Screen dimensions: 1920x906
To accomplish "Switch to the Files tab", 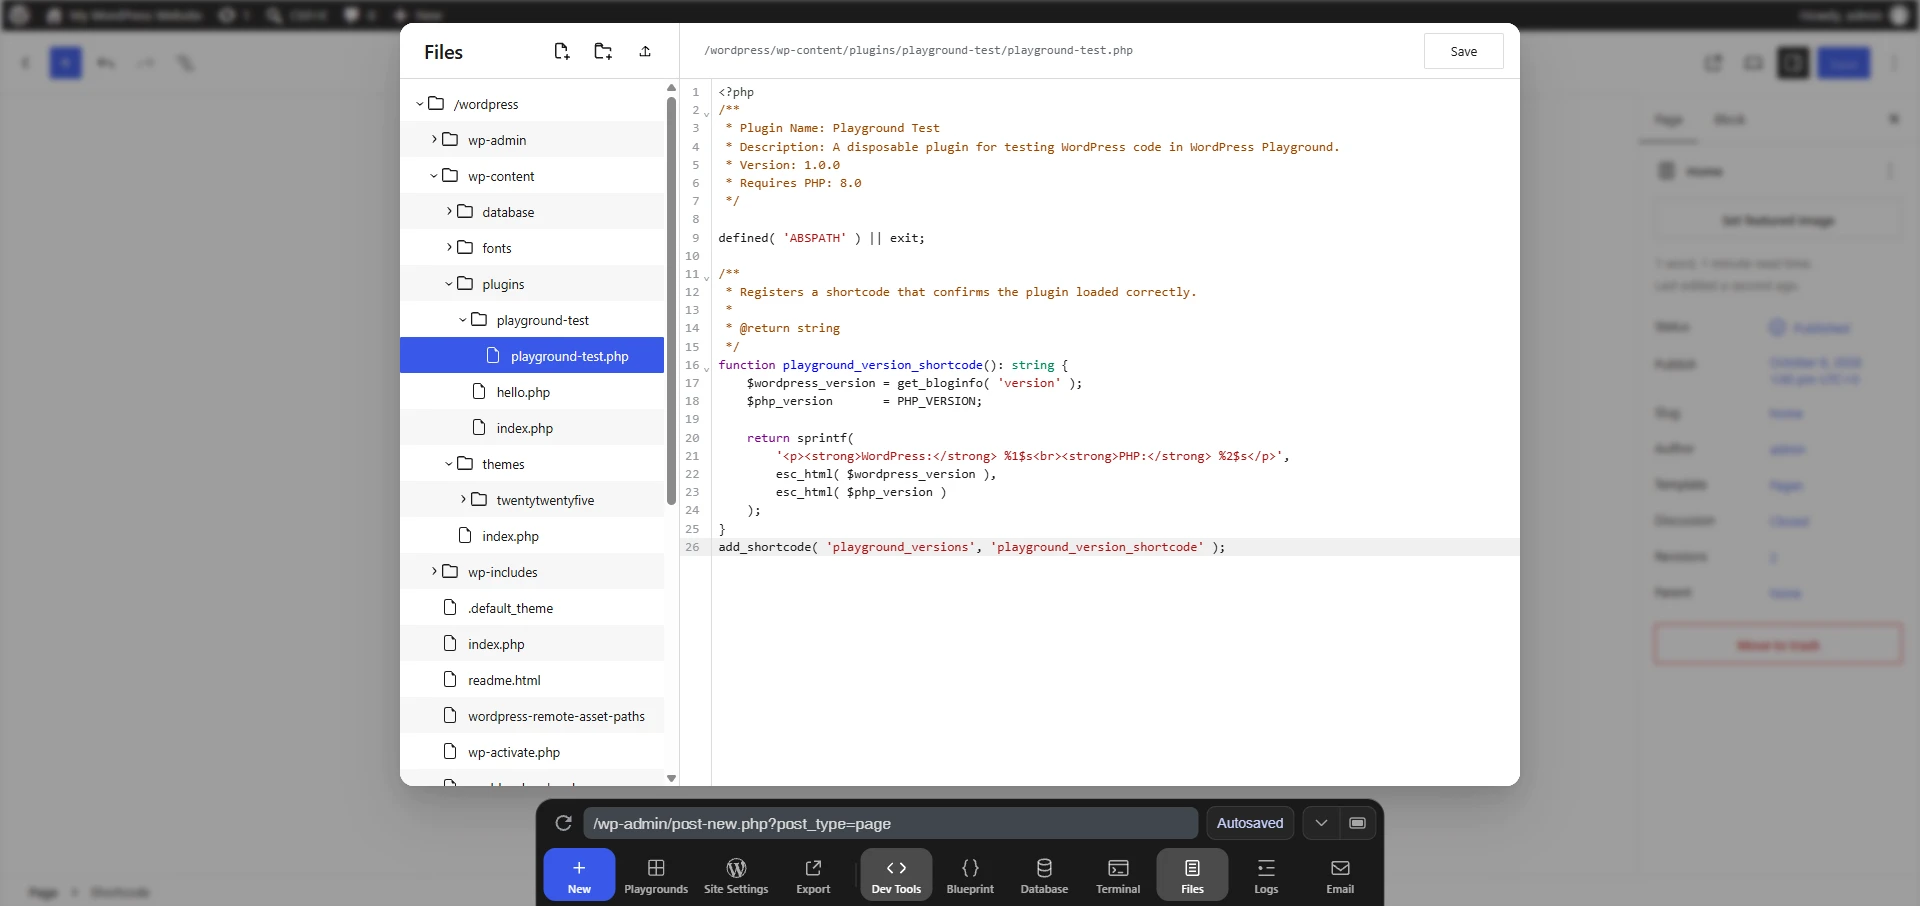I will (1192, 875).
